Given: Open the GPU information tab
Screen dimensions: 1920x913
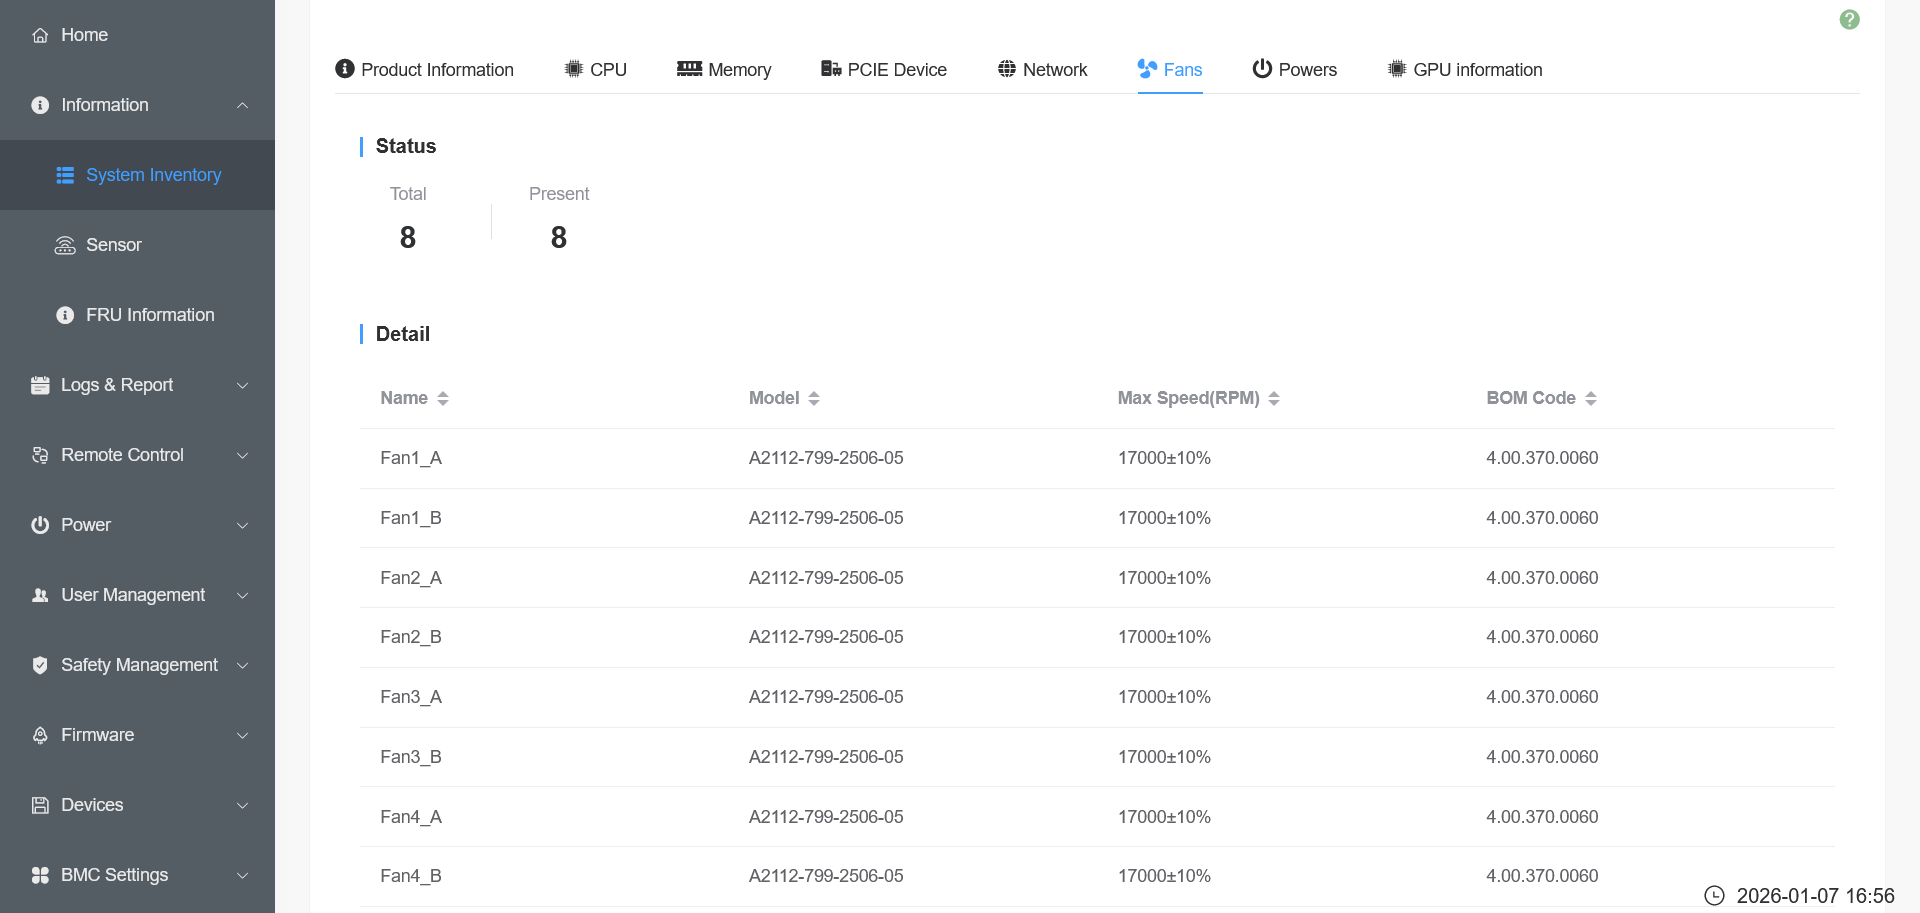Looking at the screenshot, I should point(1465,69).
